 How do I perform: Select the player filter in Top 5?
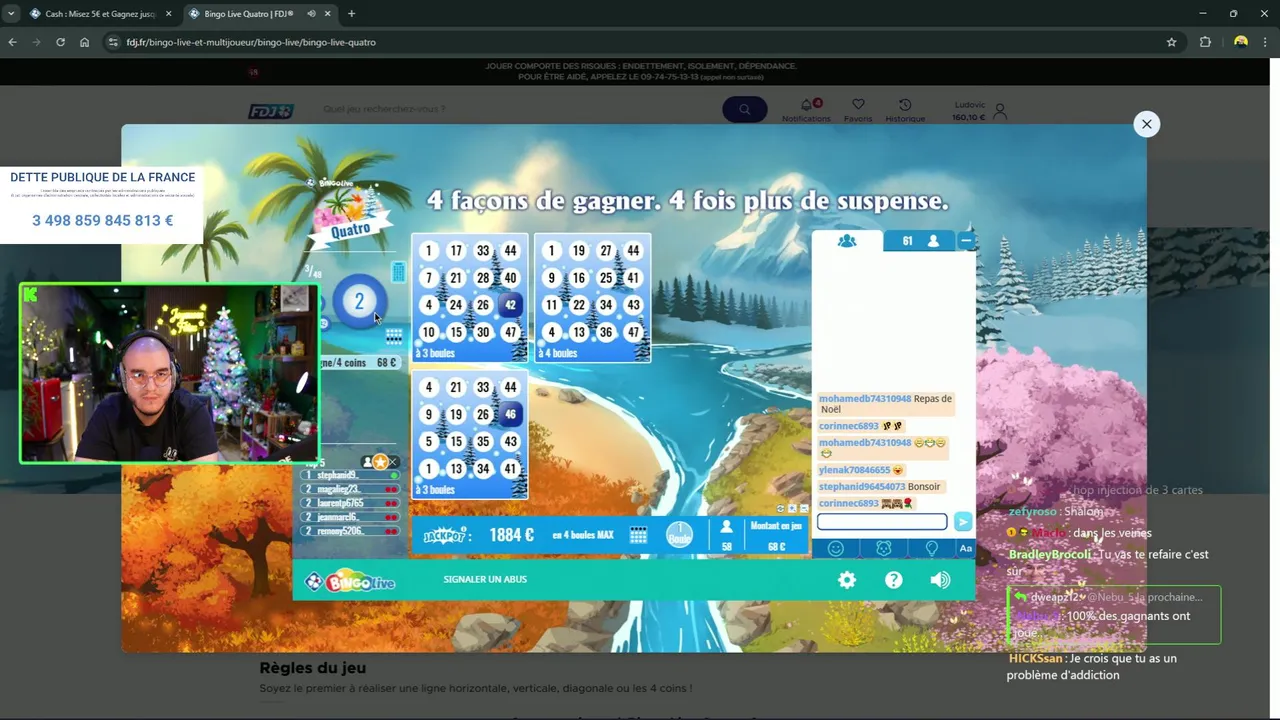367,462
